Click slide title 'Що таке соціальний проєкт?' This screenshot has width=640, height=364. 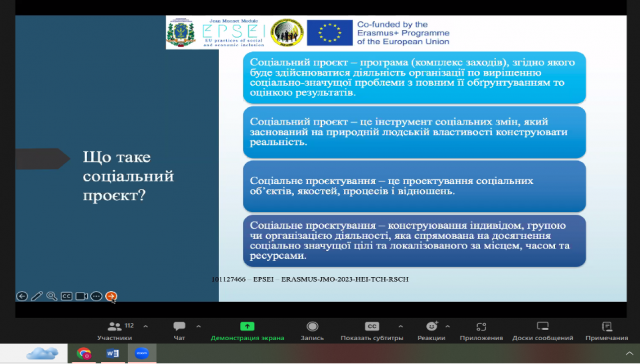(128, 176)
